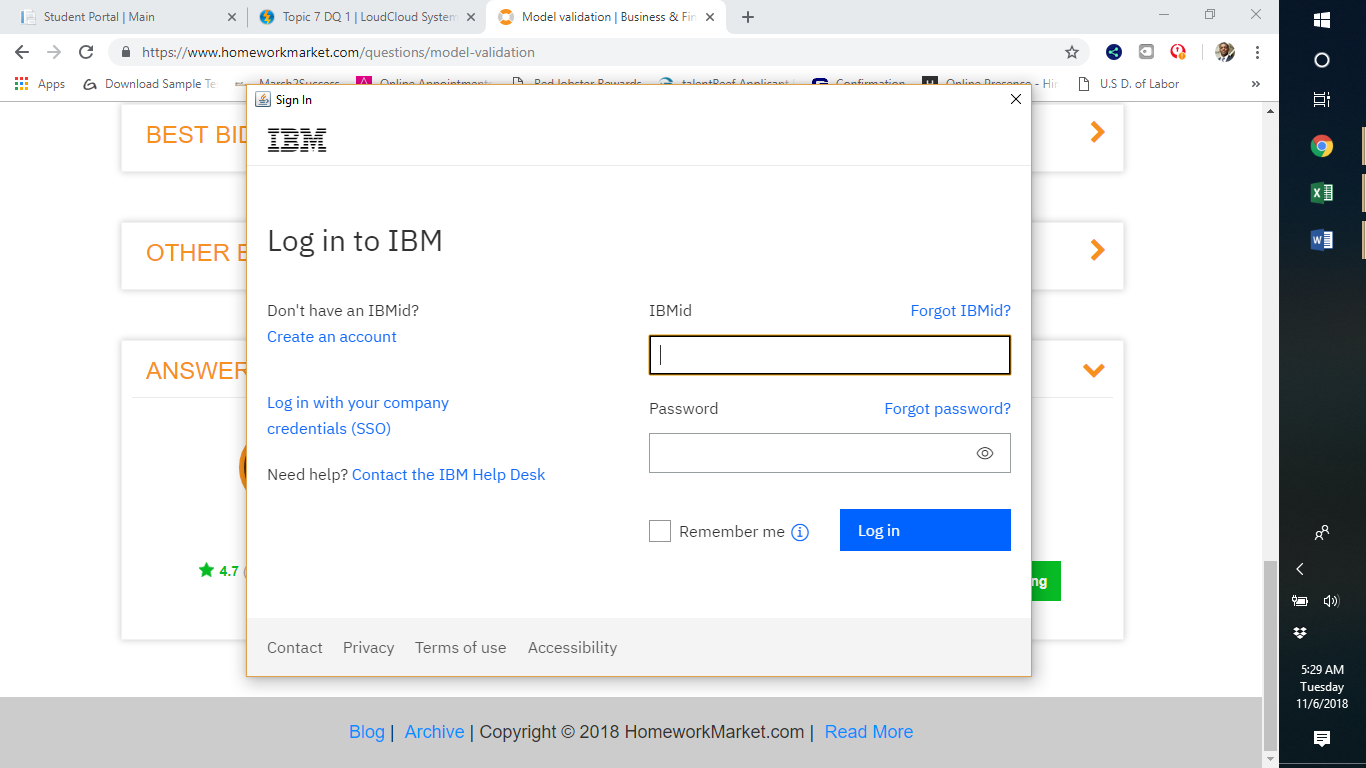Open the Forgot password? link
Image resolution: width=1366 pixels, height=768 pixels.
point(948,409)
